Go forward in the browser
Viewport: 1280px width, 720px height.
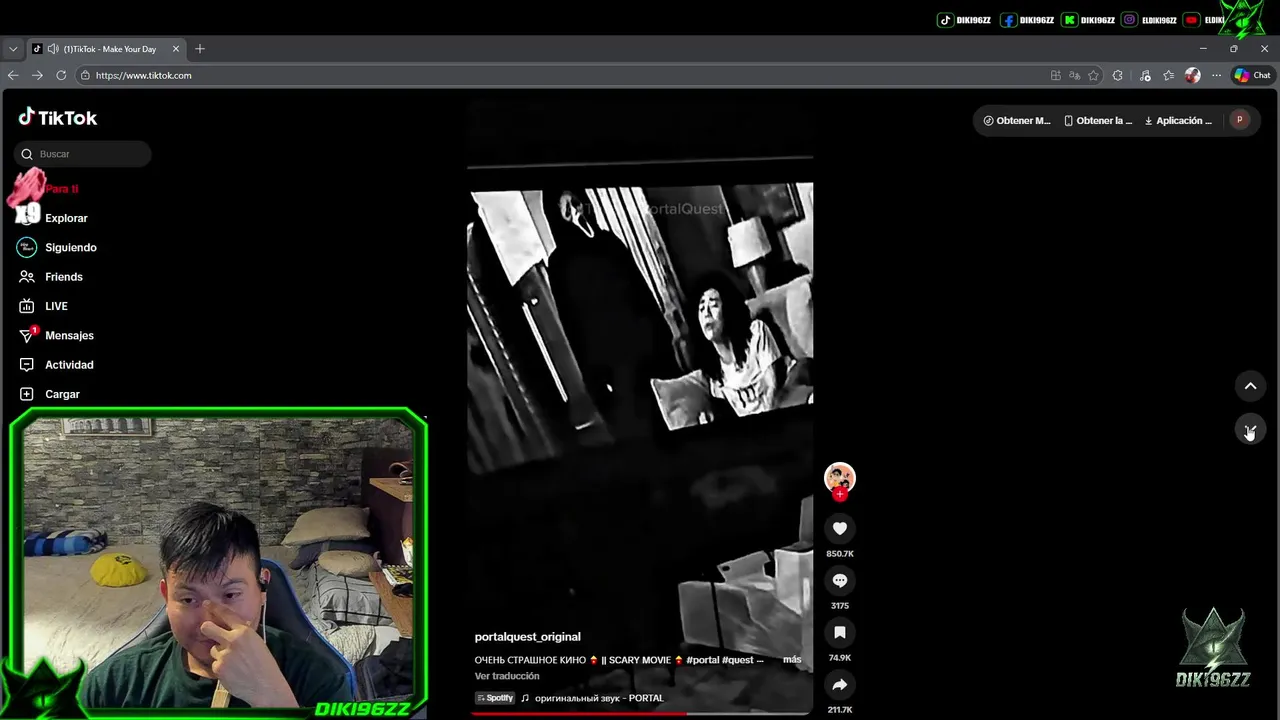[37, 75]
